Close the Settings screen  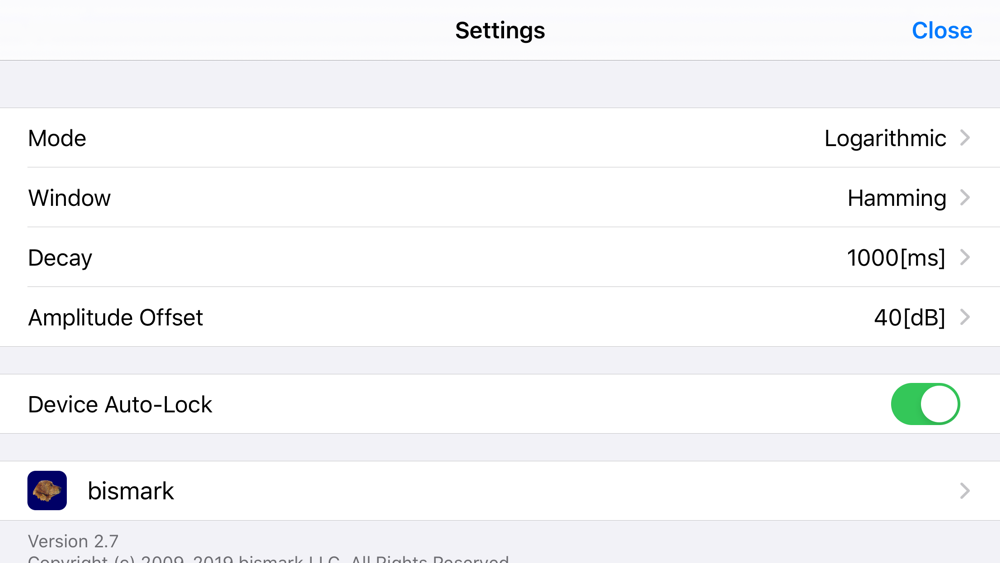tap(941, 30)
